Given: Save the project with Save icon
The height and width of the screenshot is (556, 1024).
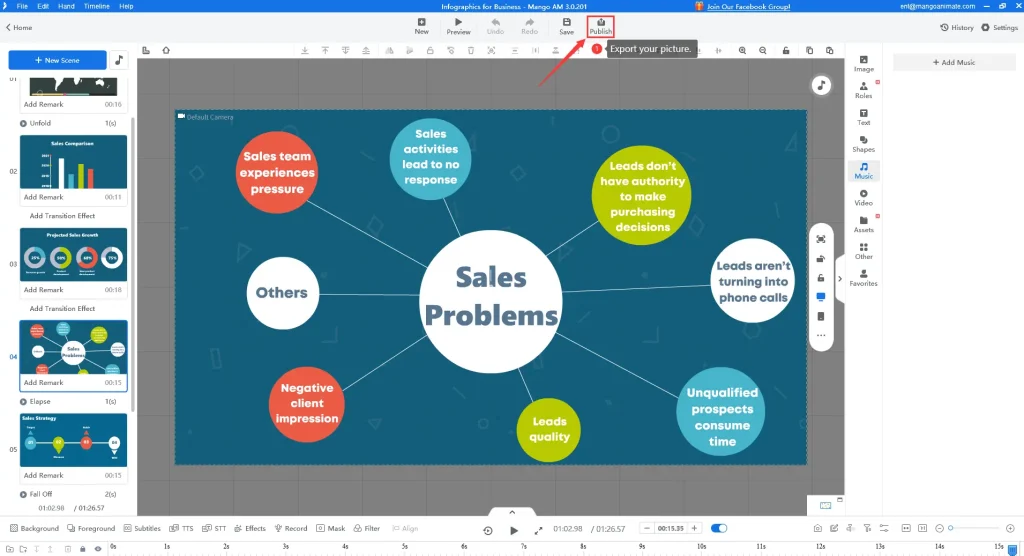Looking at the screenshot, I should click(566, 26).
